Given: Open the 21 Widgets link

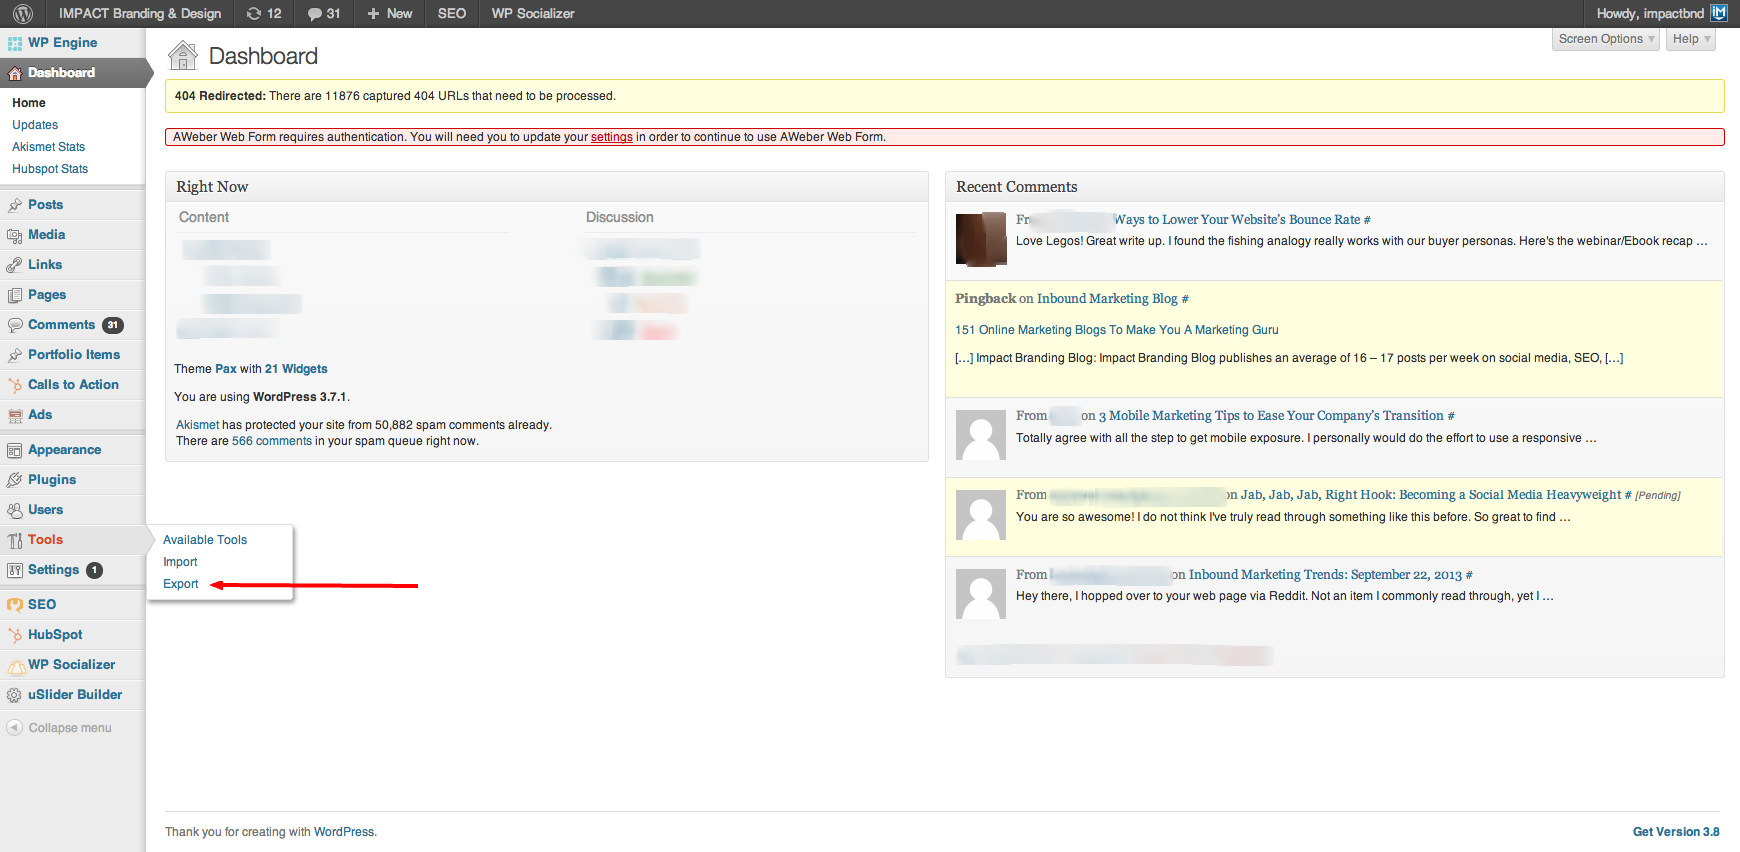Looking at the screenshot, I should click(296, 369).
